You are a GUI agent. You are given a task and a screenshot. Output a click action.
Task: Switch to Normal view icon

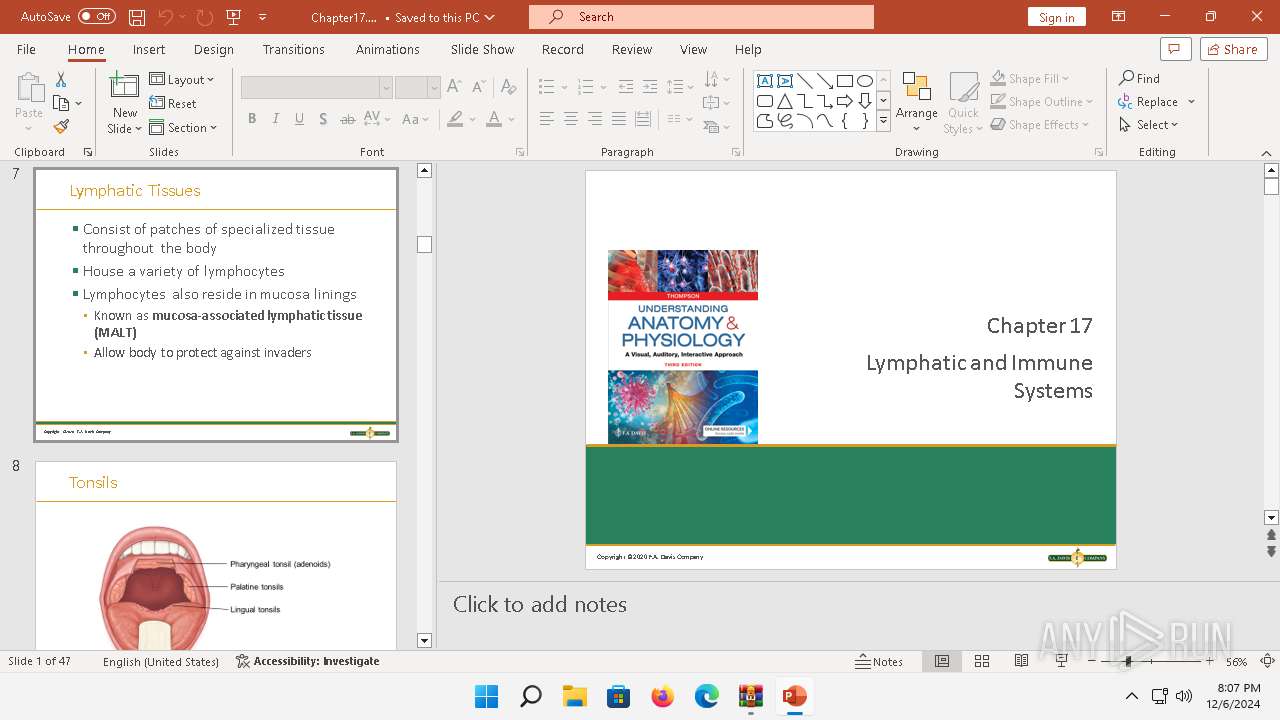(942, 661)
